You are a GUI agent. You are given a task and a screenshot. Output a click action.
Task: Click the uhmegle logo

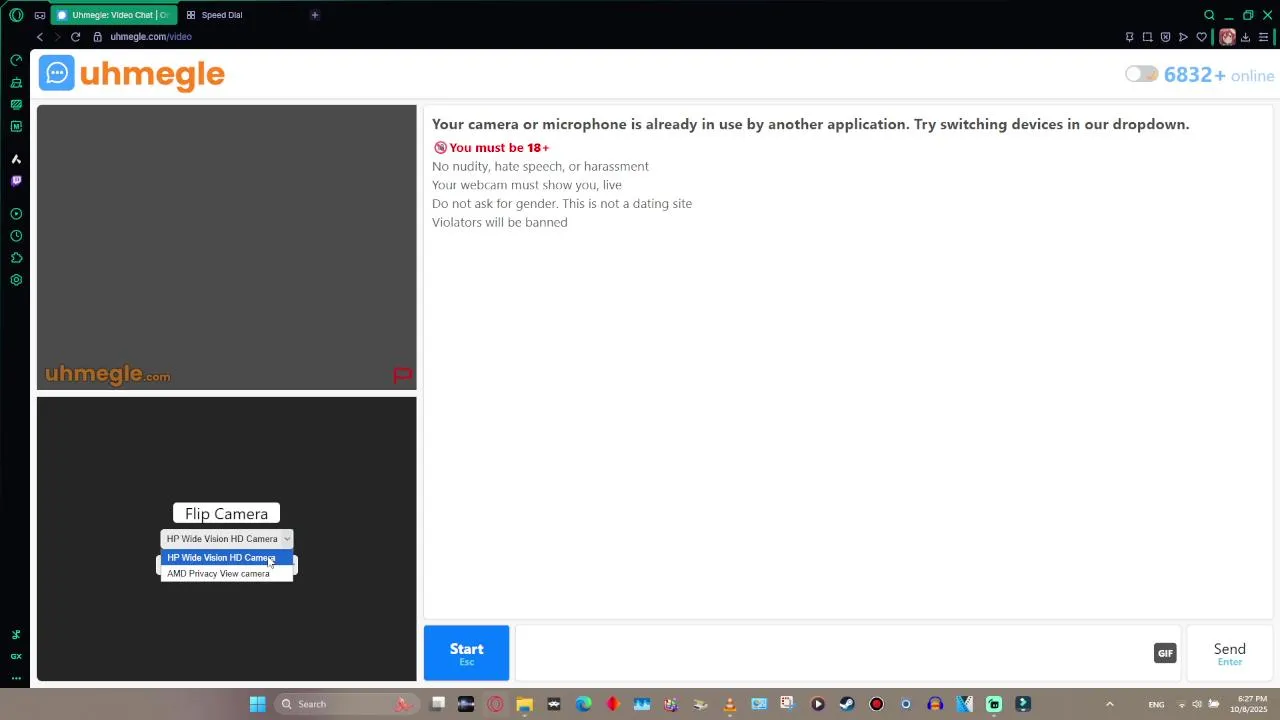click(132, 74)
